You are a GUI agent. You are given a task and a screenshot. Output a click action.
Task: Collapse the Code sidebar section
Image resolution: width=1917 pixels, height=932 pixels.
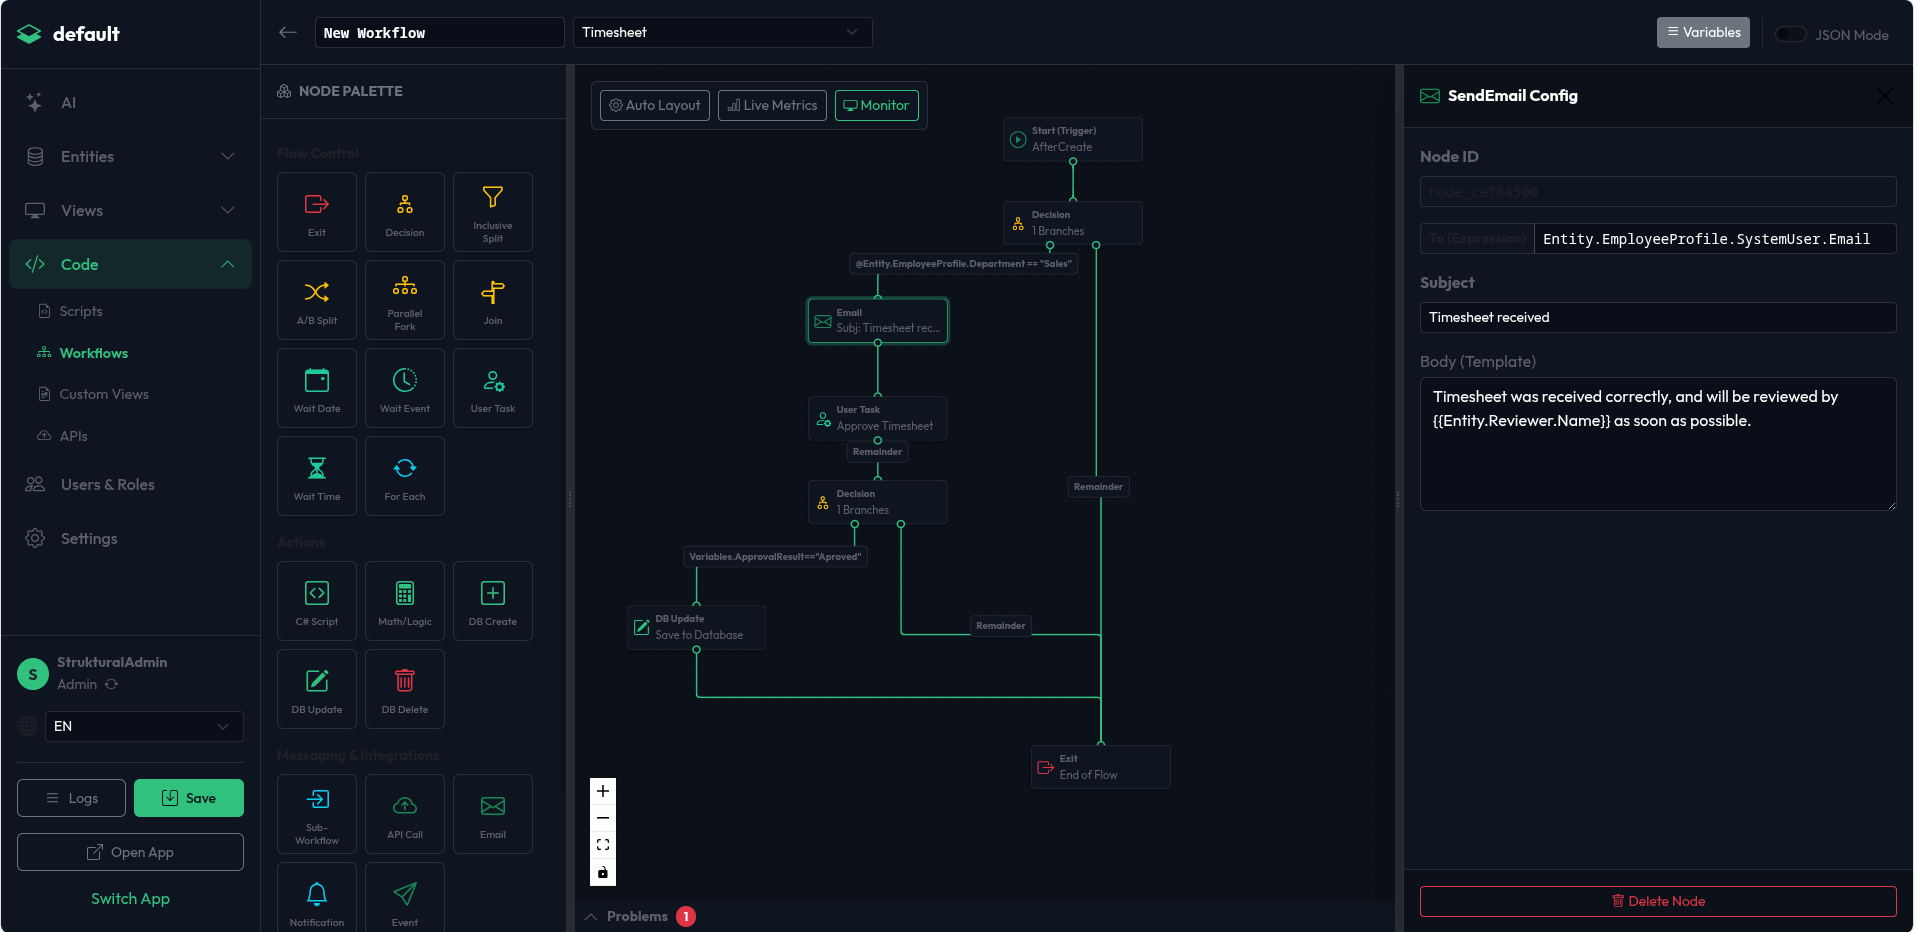click(130, 264)
